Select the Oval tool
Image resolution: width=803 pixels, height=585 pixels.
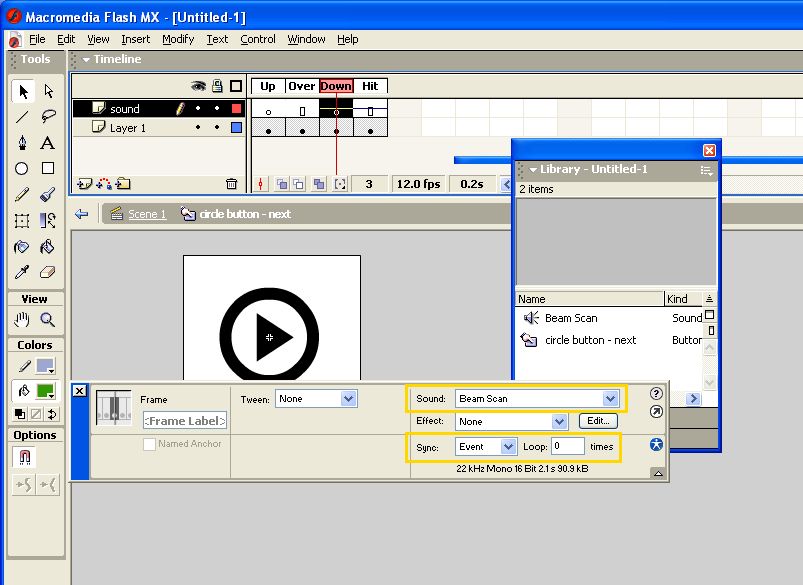click(x=22, y=169)
